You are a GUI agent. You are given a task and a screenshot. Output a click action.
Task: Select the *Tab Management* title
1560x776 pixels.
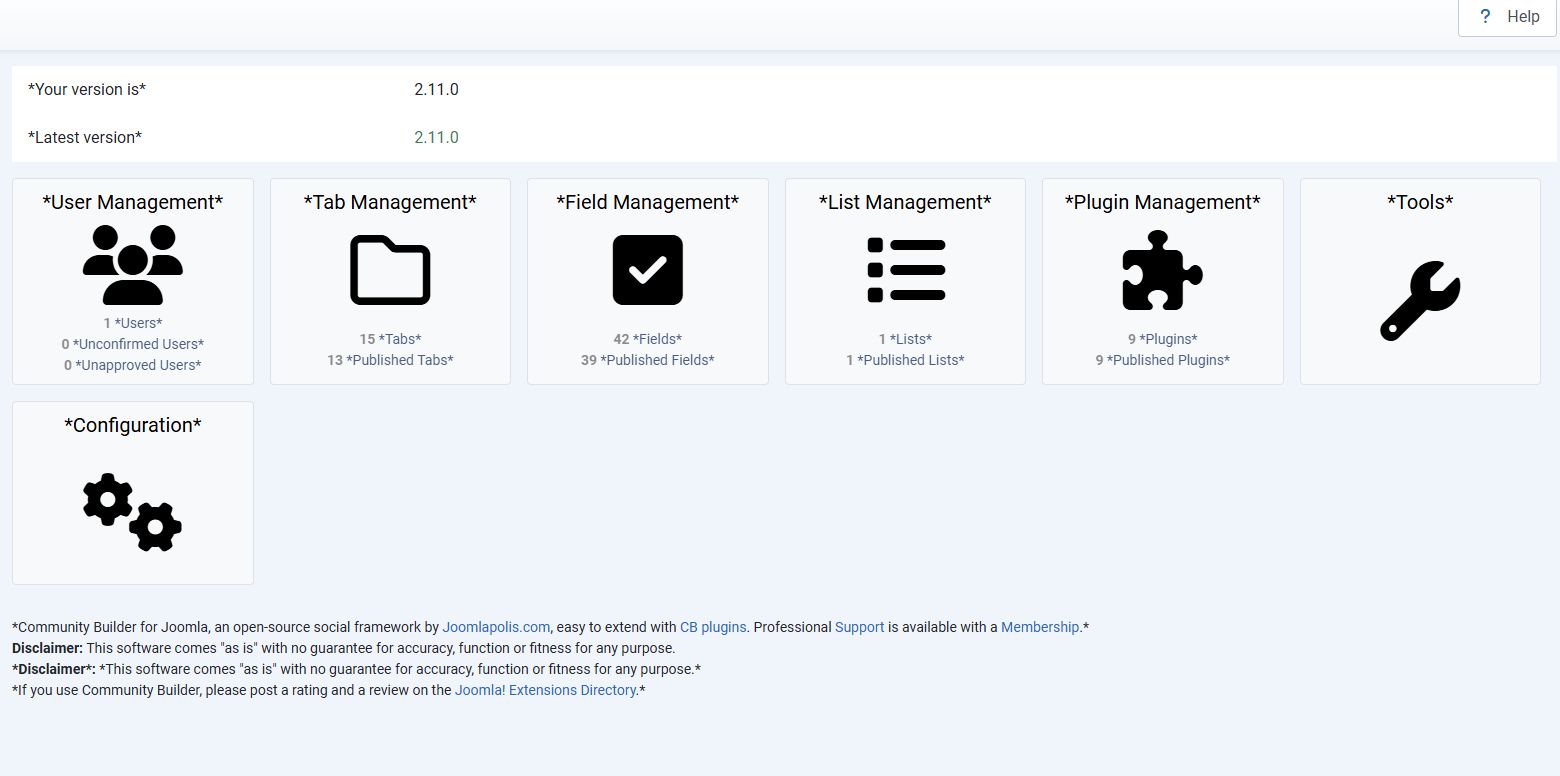[x=390, y=202]
